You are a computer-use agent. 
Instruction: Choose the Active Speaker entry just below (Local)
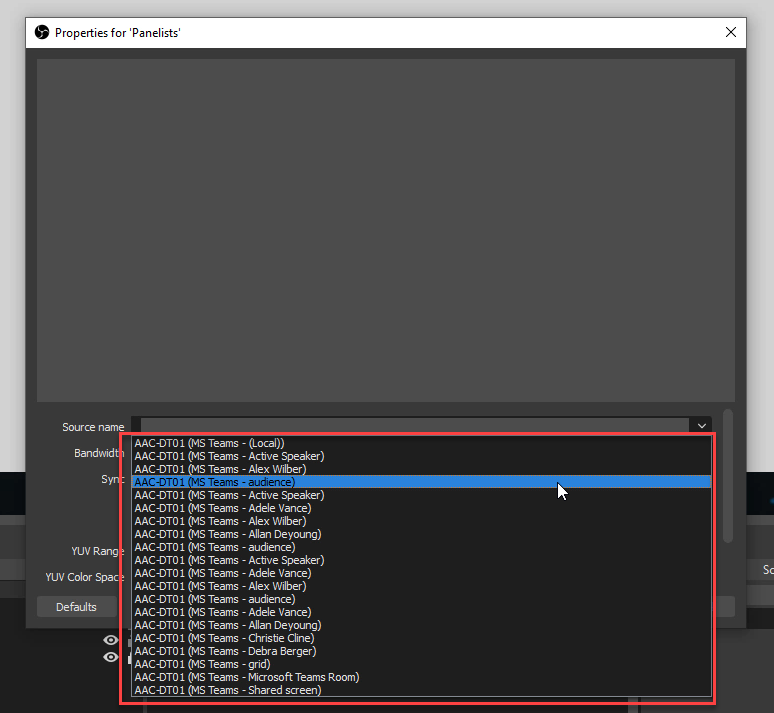coord(422,456)
